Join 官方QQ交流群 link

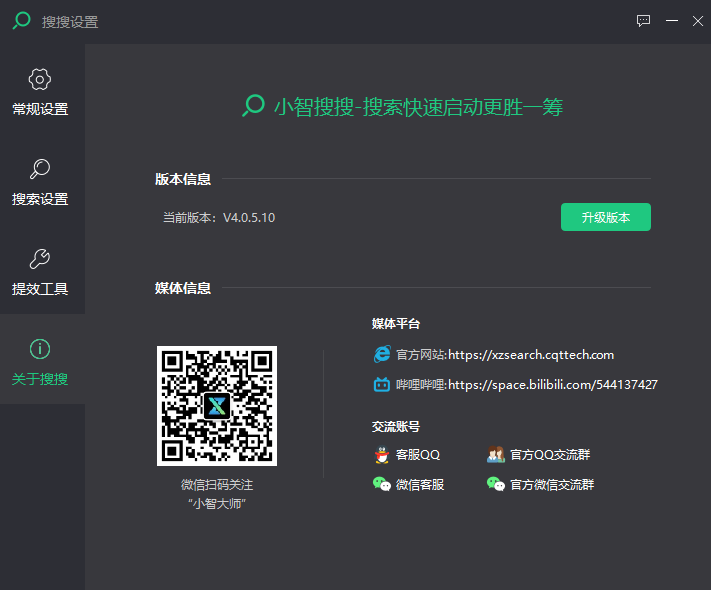[550, 454]
